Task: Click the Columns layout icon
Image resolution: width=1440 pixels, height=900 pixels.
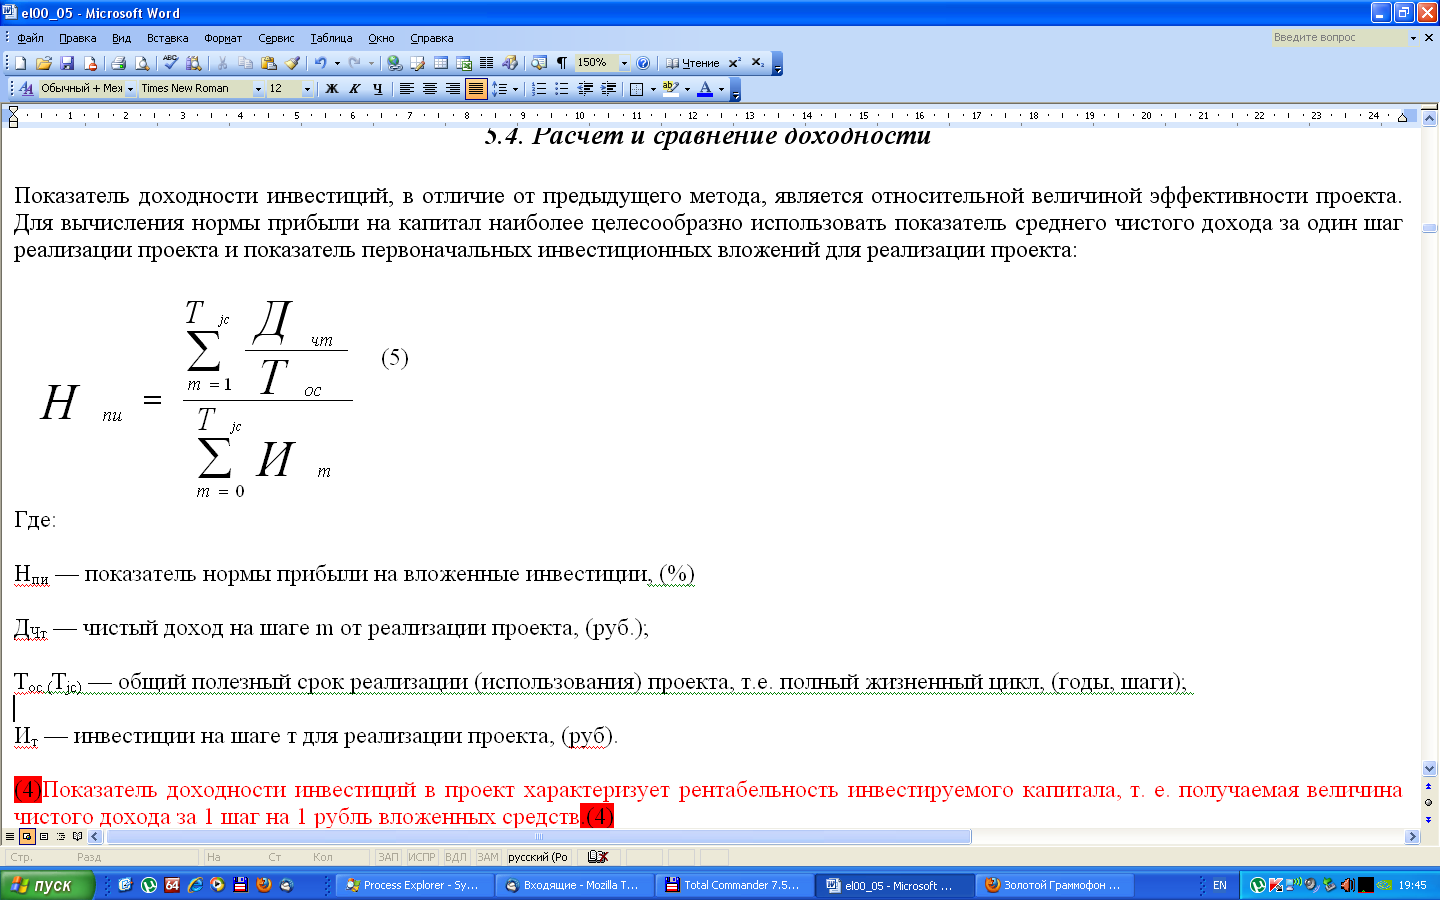Action: 486,63
